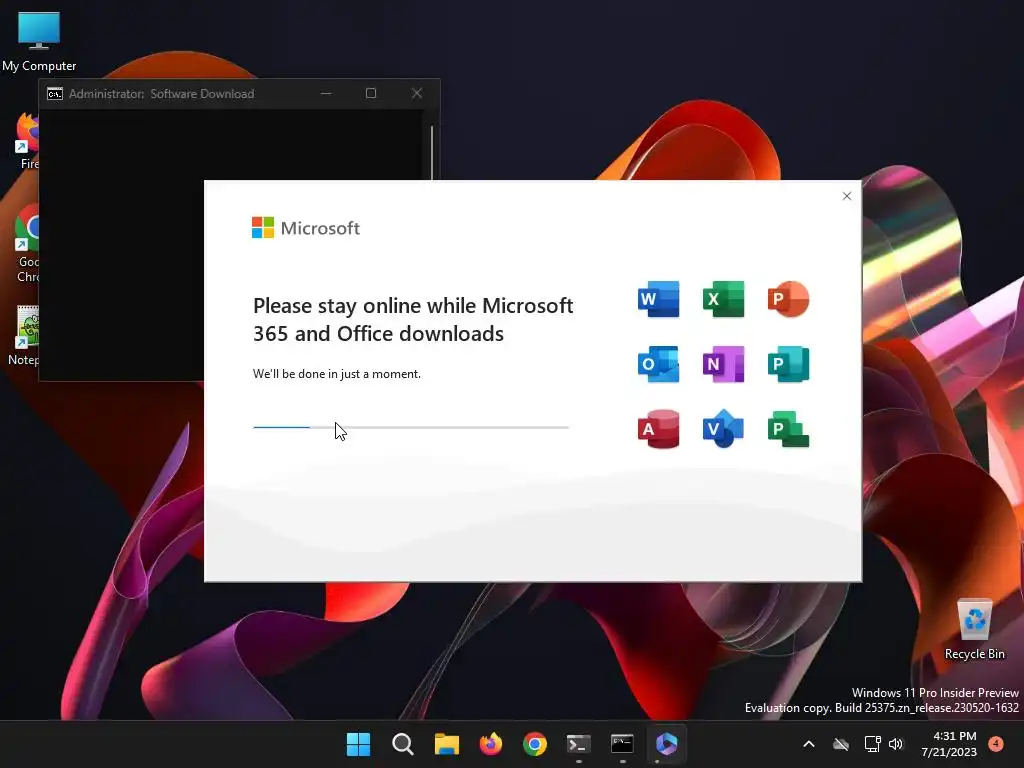Click the Access icon in installer
The image size is (1024, 768).
click(x=658, y=429)
